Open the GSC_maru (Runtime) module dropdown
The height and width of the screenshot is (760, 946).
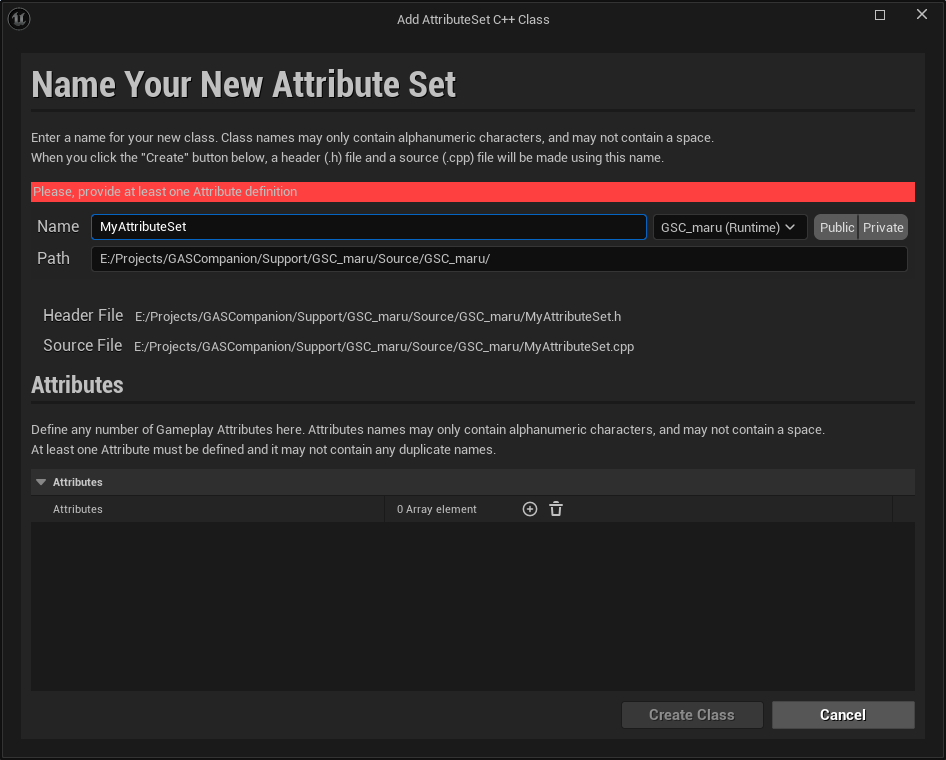pos(729,227)
